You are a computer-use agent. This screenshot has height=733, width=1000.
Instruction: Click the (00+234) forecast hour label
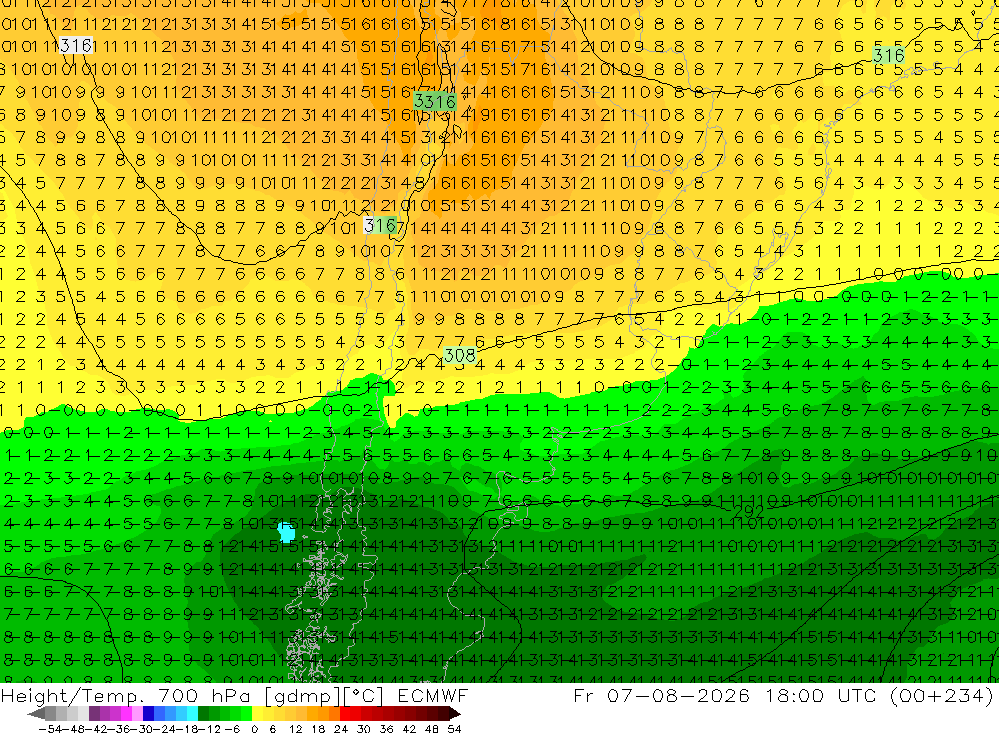coord(941,695)
